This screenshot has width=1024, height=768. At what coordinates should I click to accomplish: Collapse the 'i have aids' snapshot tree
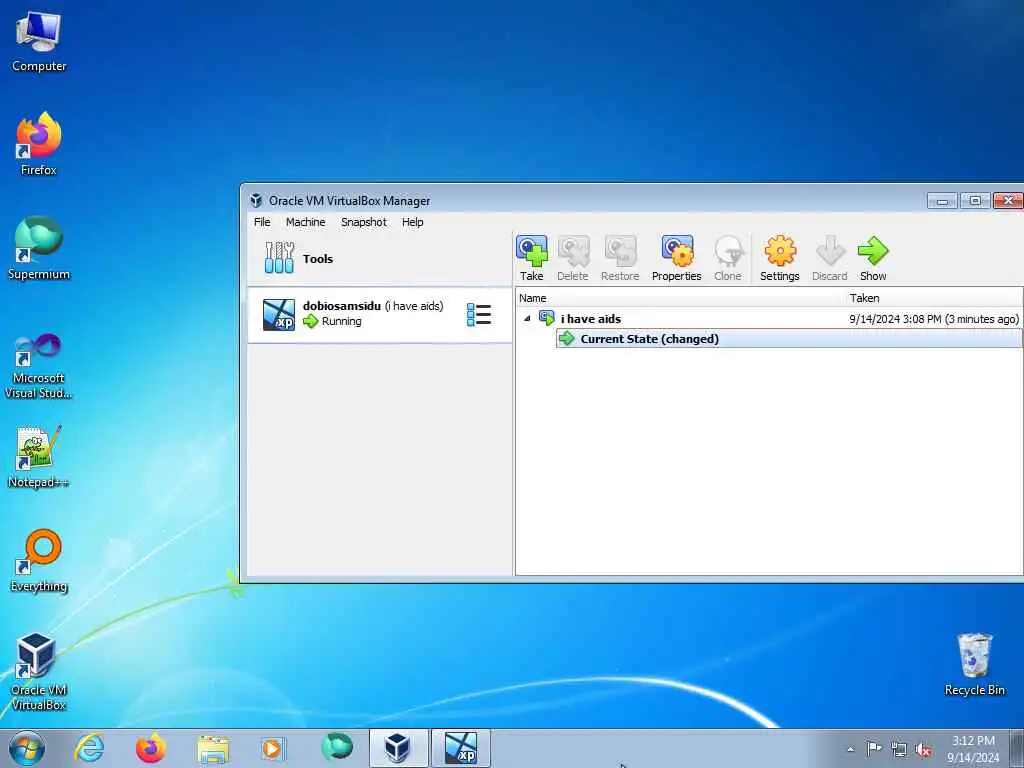tap(527, 319)
